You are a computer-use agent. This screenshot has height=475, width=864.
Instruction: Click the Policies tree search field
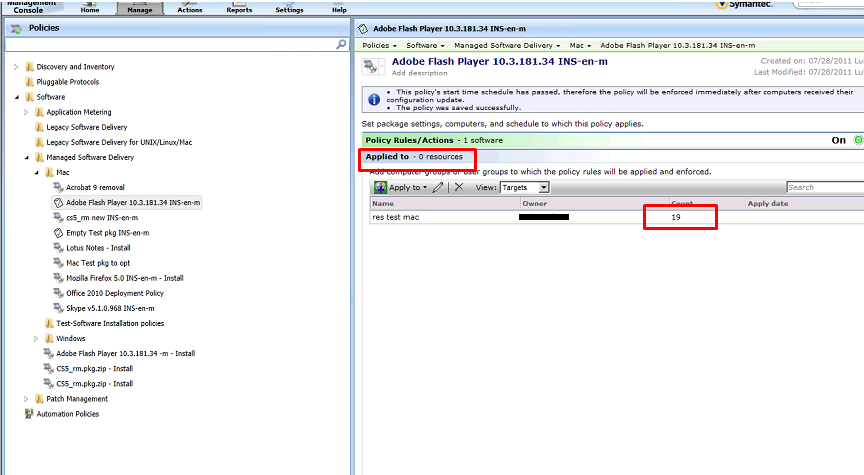(170, 45)
